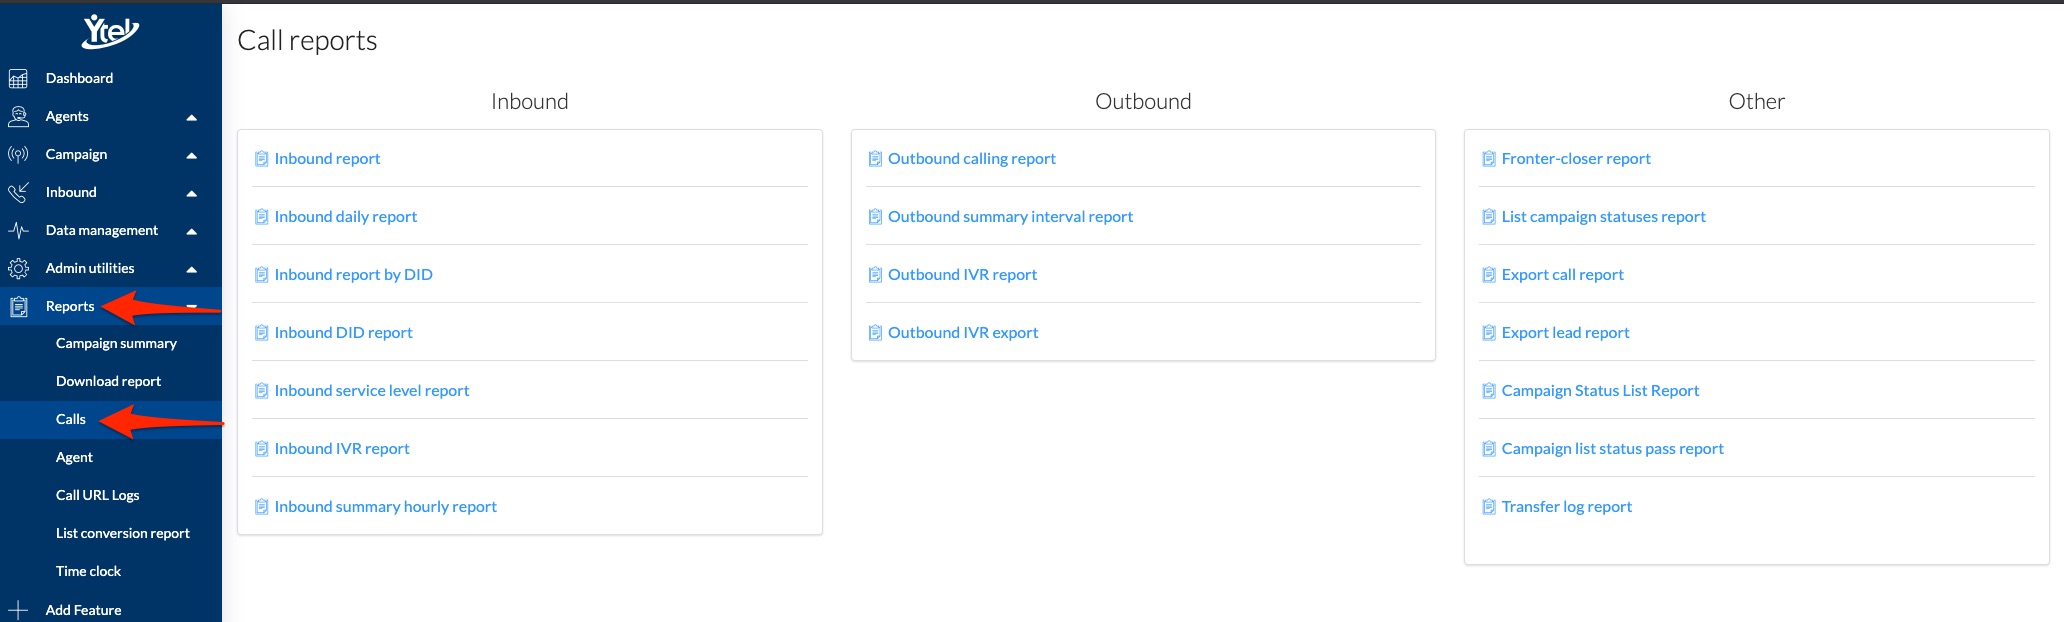Click the Reports clipboard icon in sidebar

pyautogui.click(x=18, y=306)
